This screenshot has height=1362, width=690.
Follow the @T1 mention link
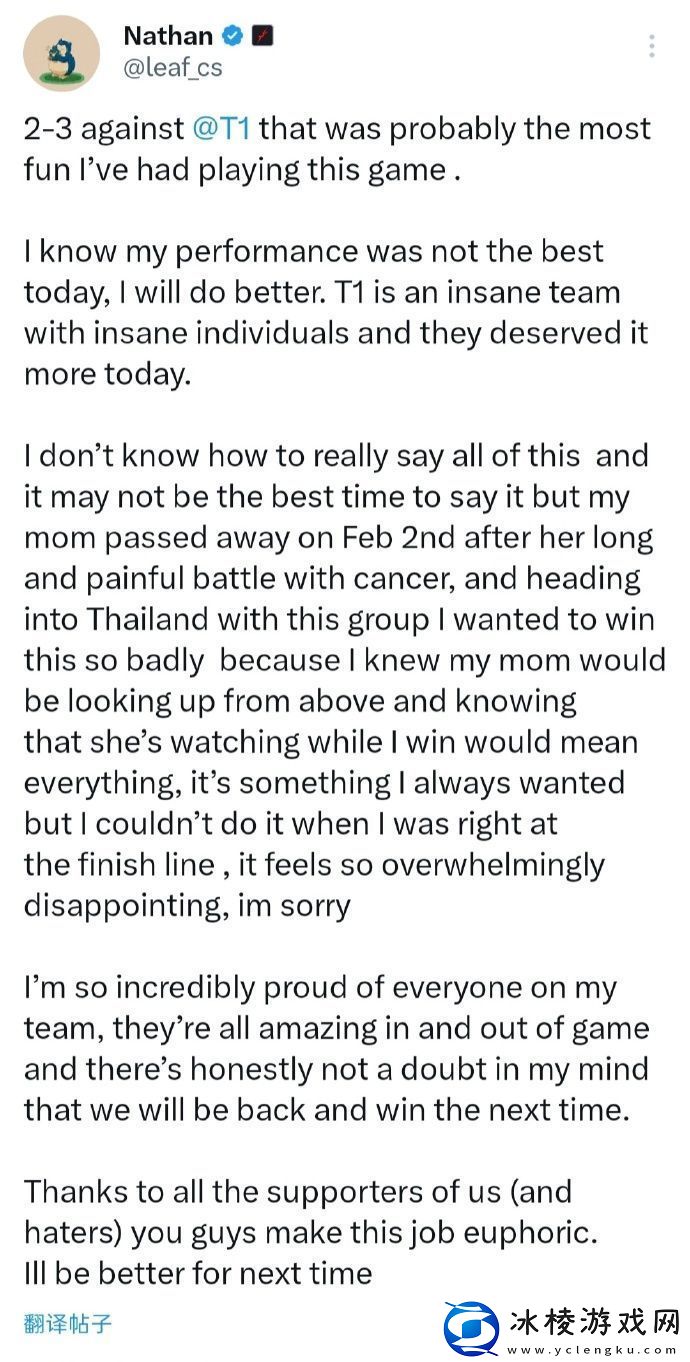click(x=224, y=129)
